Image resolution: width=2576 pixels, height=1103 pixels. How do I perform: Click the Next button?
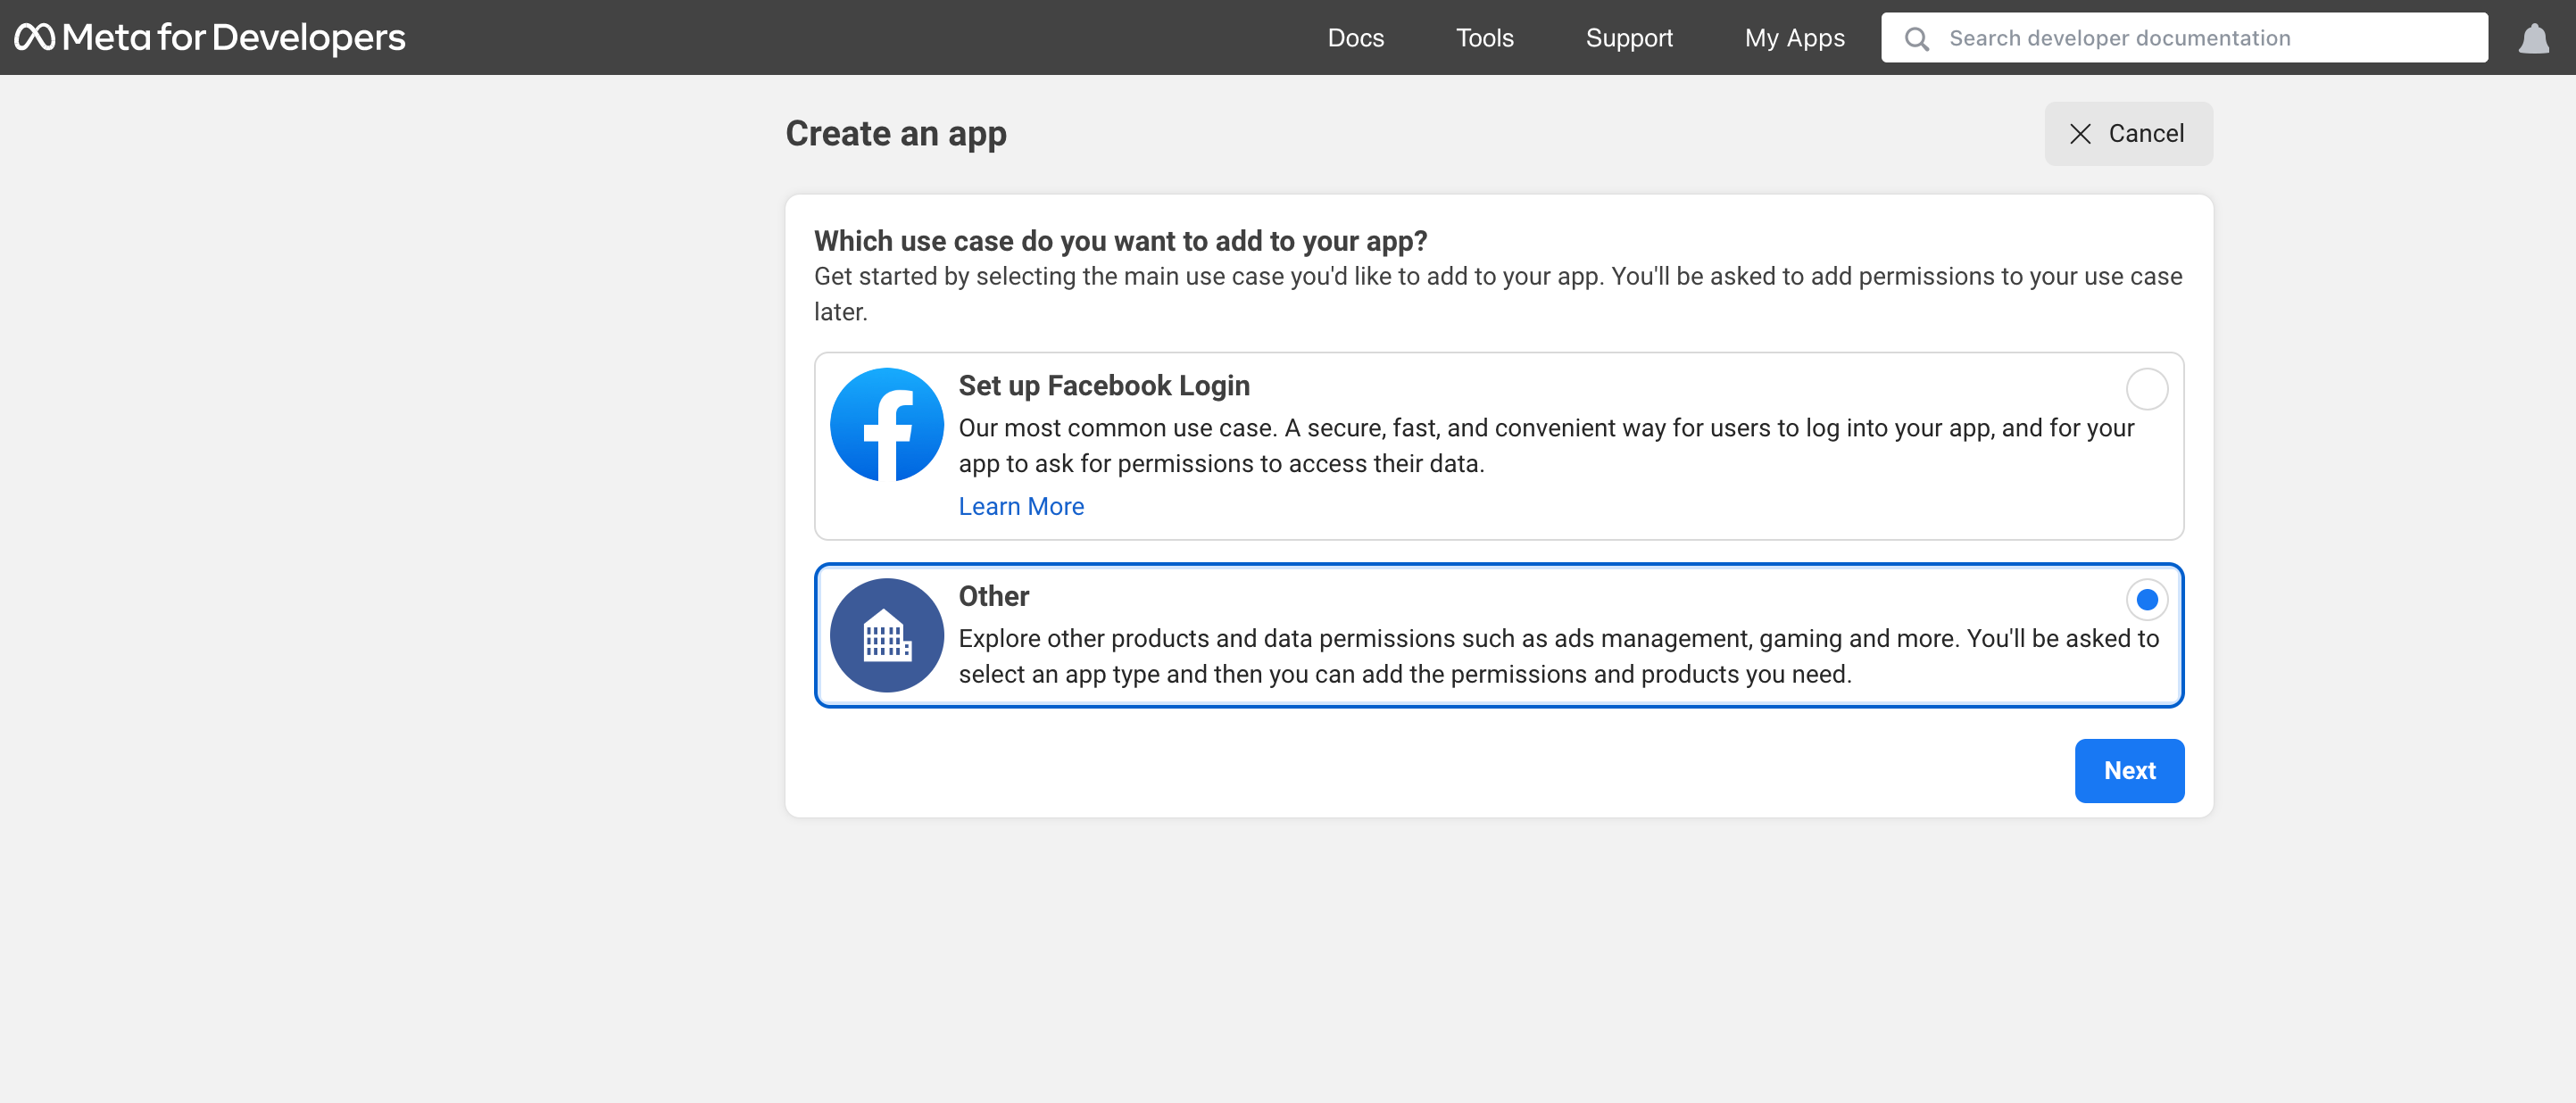2129,771
